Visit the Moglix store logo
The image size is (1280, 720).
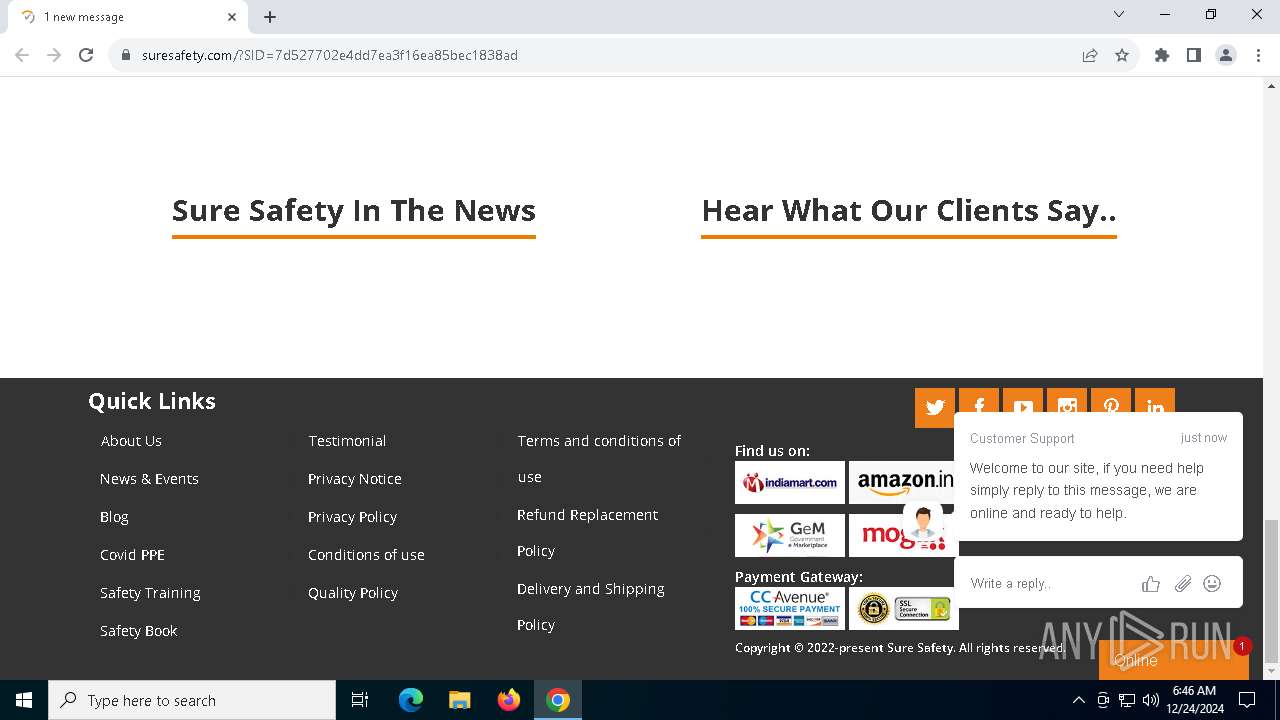(880, 536)
